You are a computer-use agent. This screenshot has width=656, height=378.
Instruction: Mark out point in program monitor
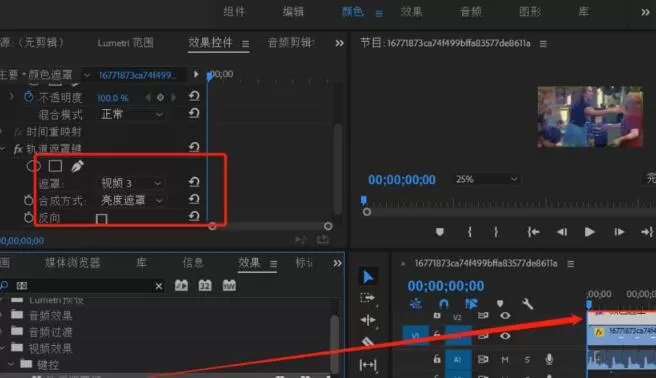click(x=496, y=232)
